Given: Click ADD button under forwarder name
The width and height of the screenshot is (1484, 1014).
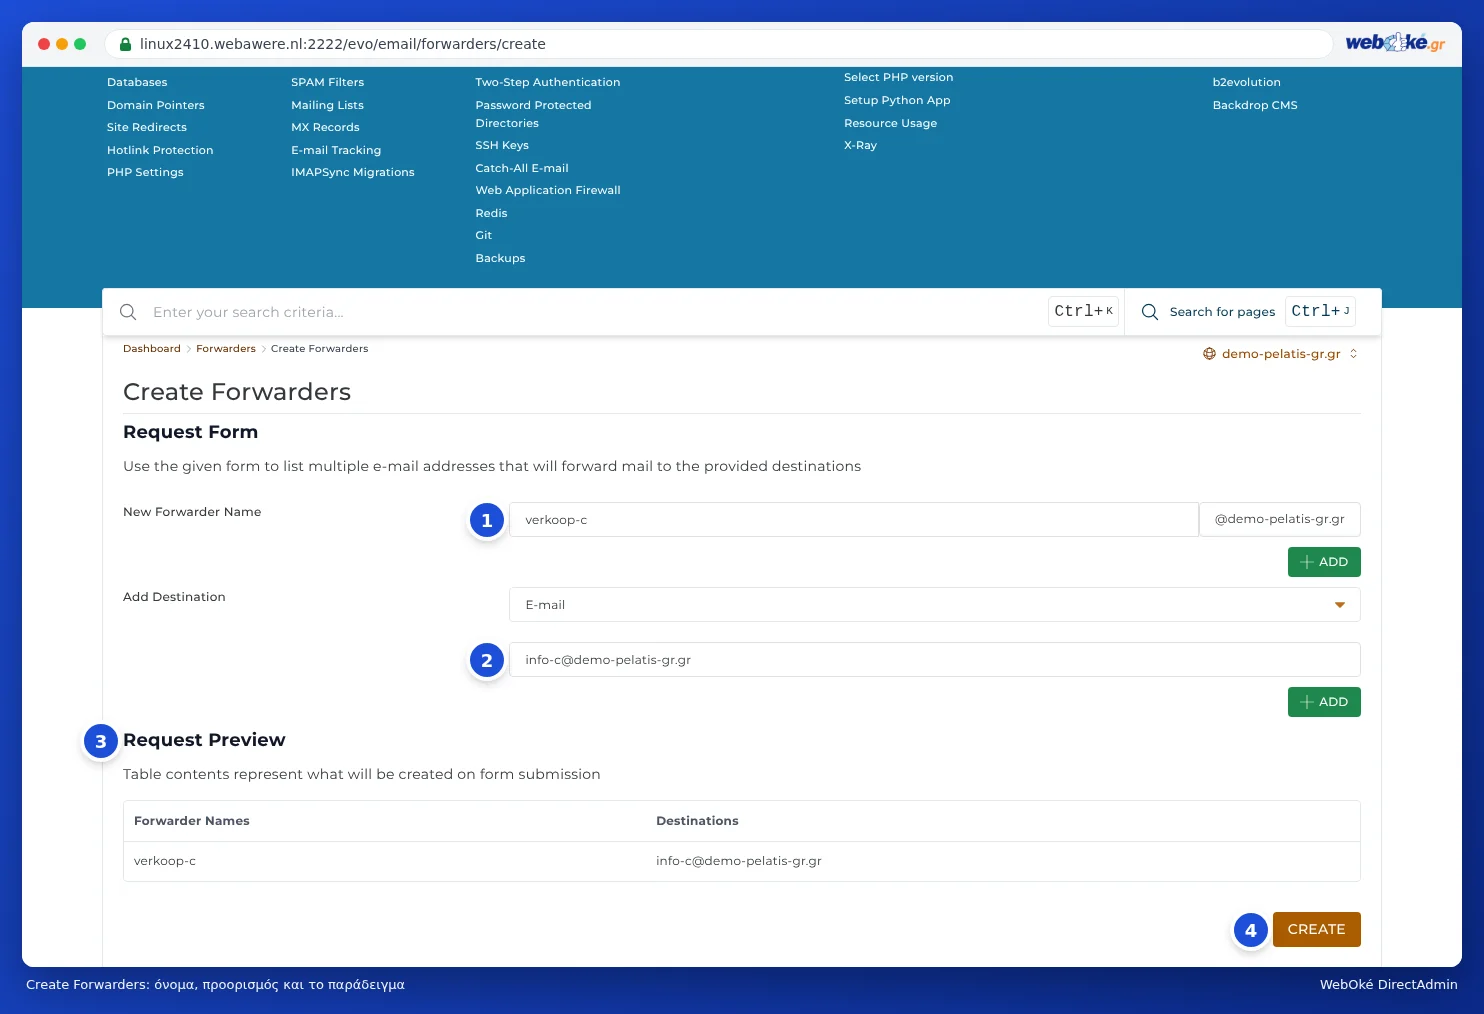Looking at the screenshot, I should click(1324, 562).
